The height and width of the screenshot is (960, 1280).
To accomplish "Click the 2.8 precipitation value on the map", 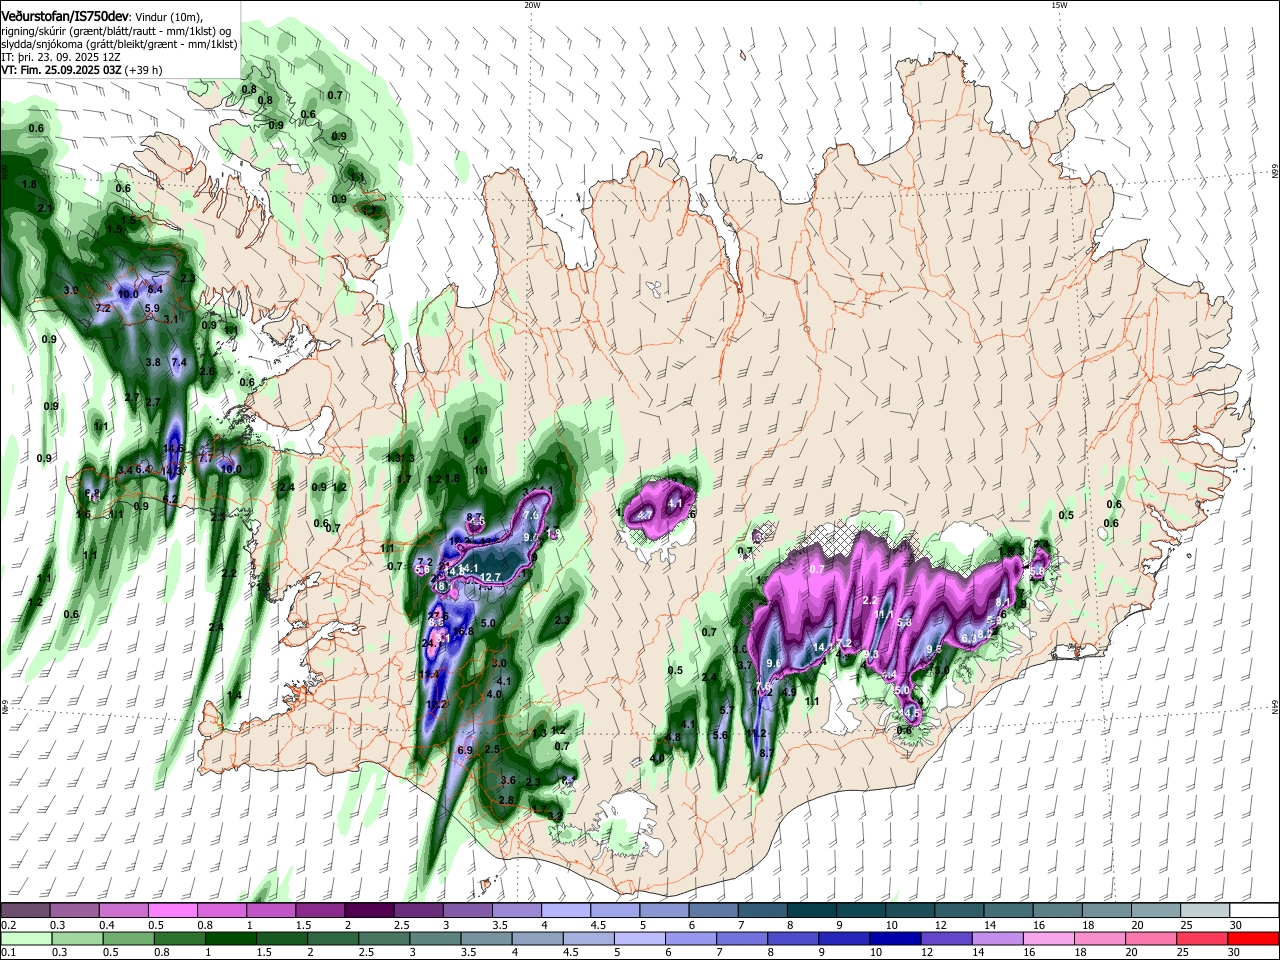I will [506, 800].
